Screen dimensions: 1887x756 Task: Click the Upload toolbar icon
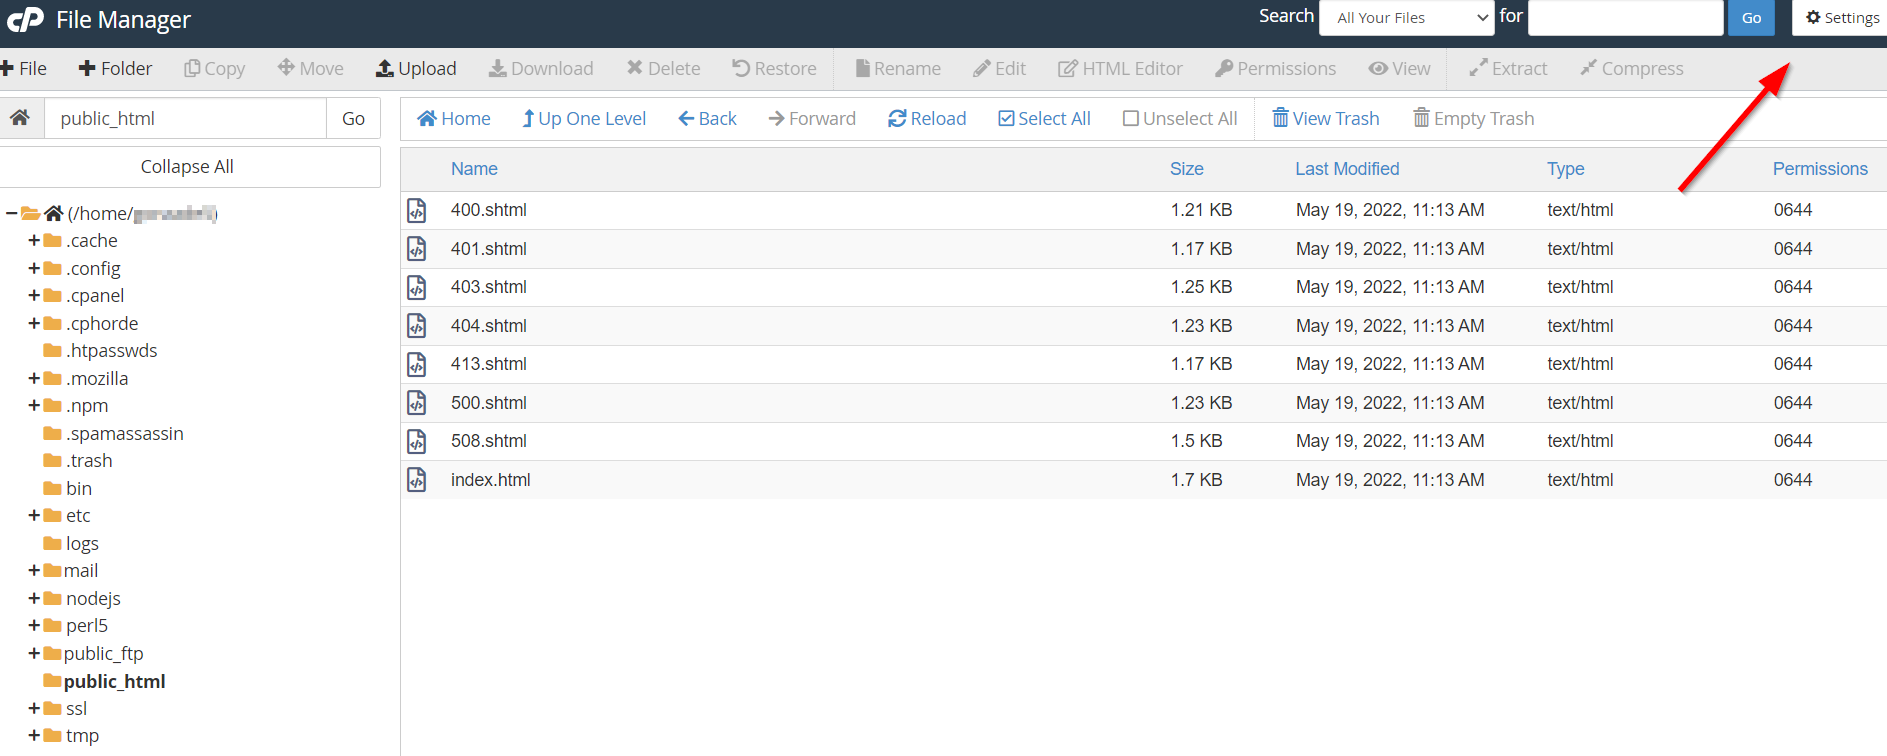tap(385, 69)
